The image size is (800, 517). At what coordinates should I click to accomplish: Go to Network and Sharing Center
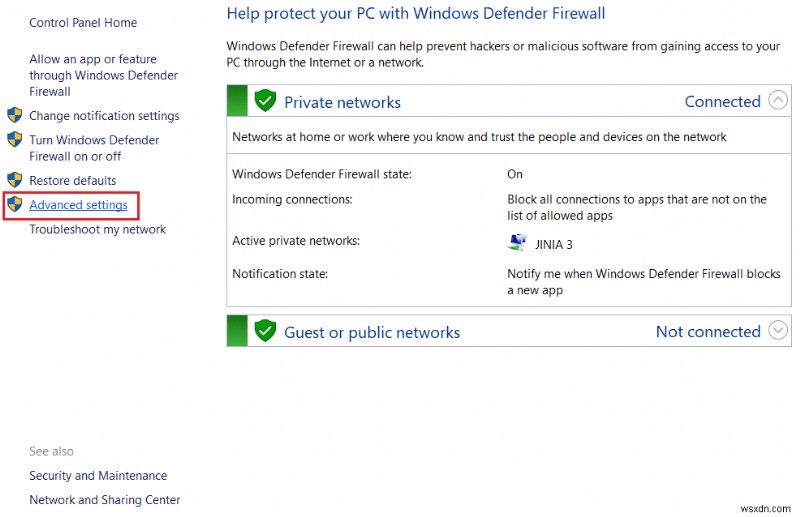[x=104, y=500]
